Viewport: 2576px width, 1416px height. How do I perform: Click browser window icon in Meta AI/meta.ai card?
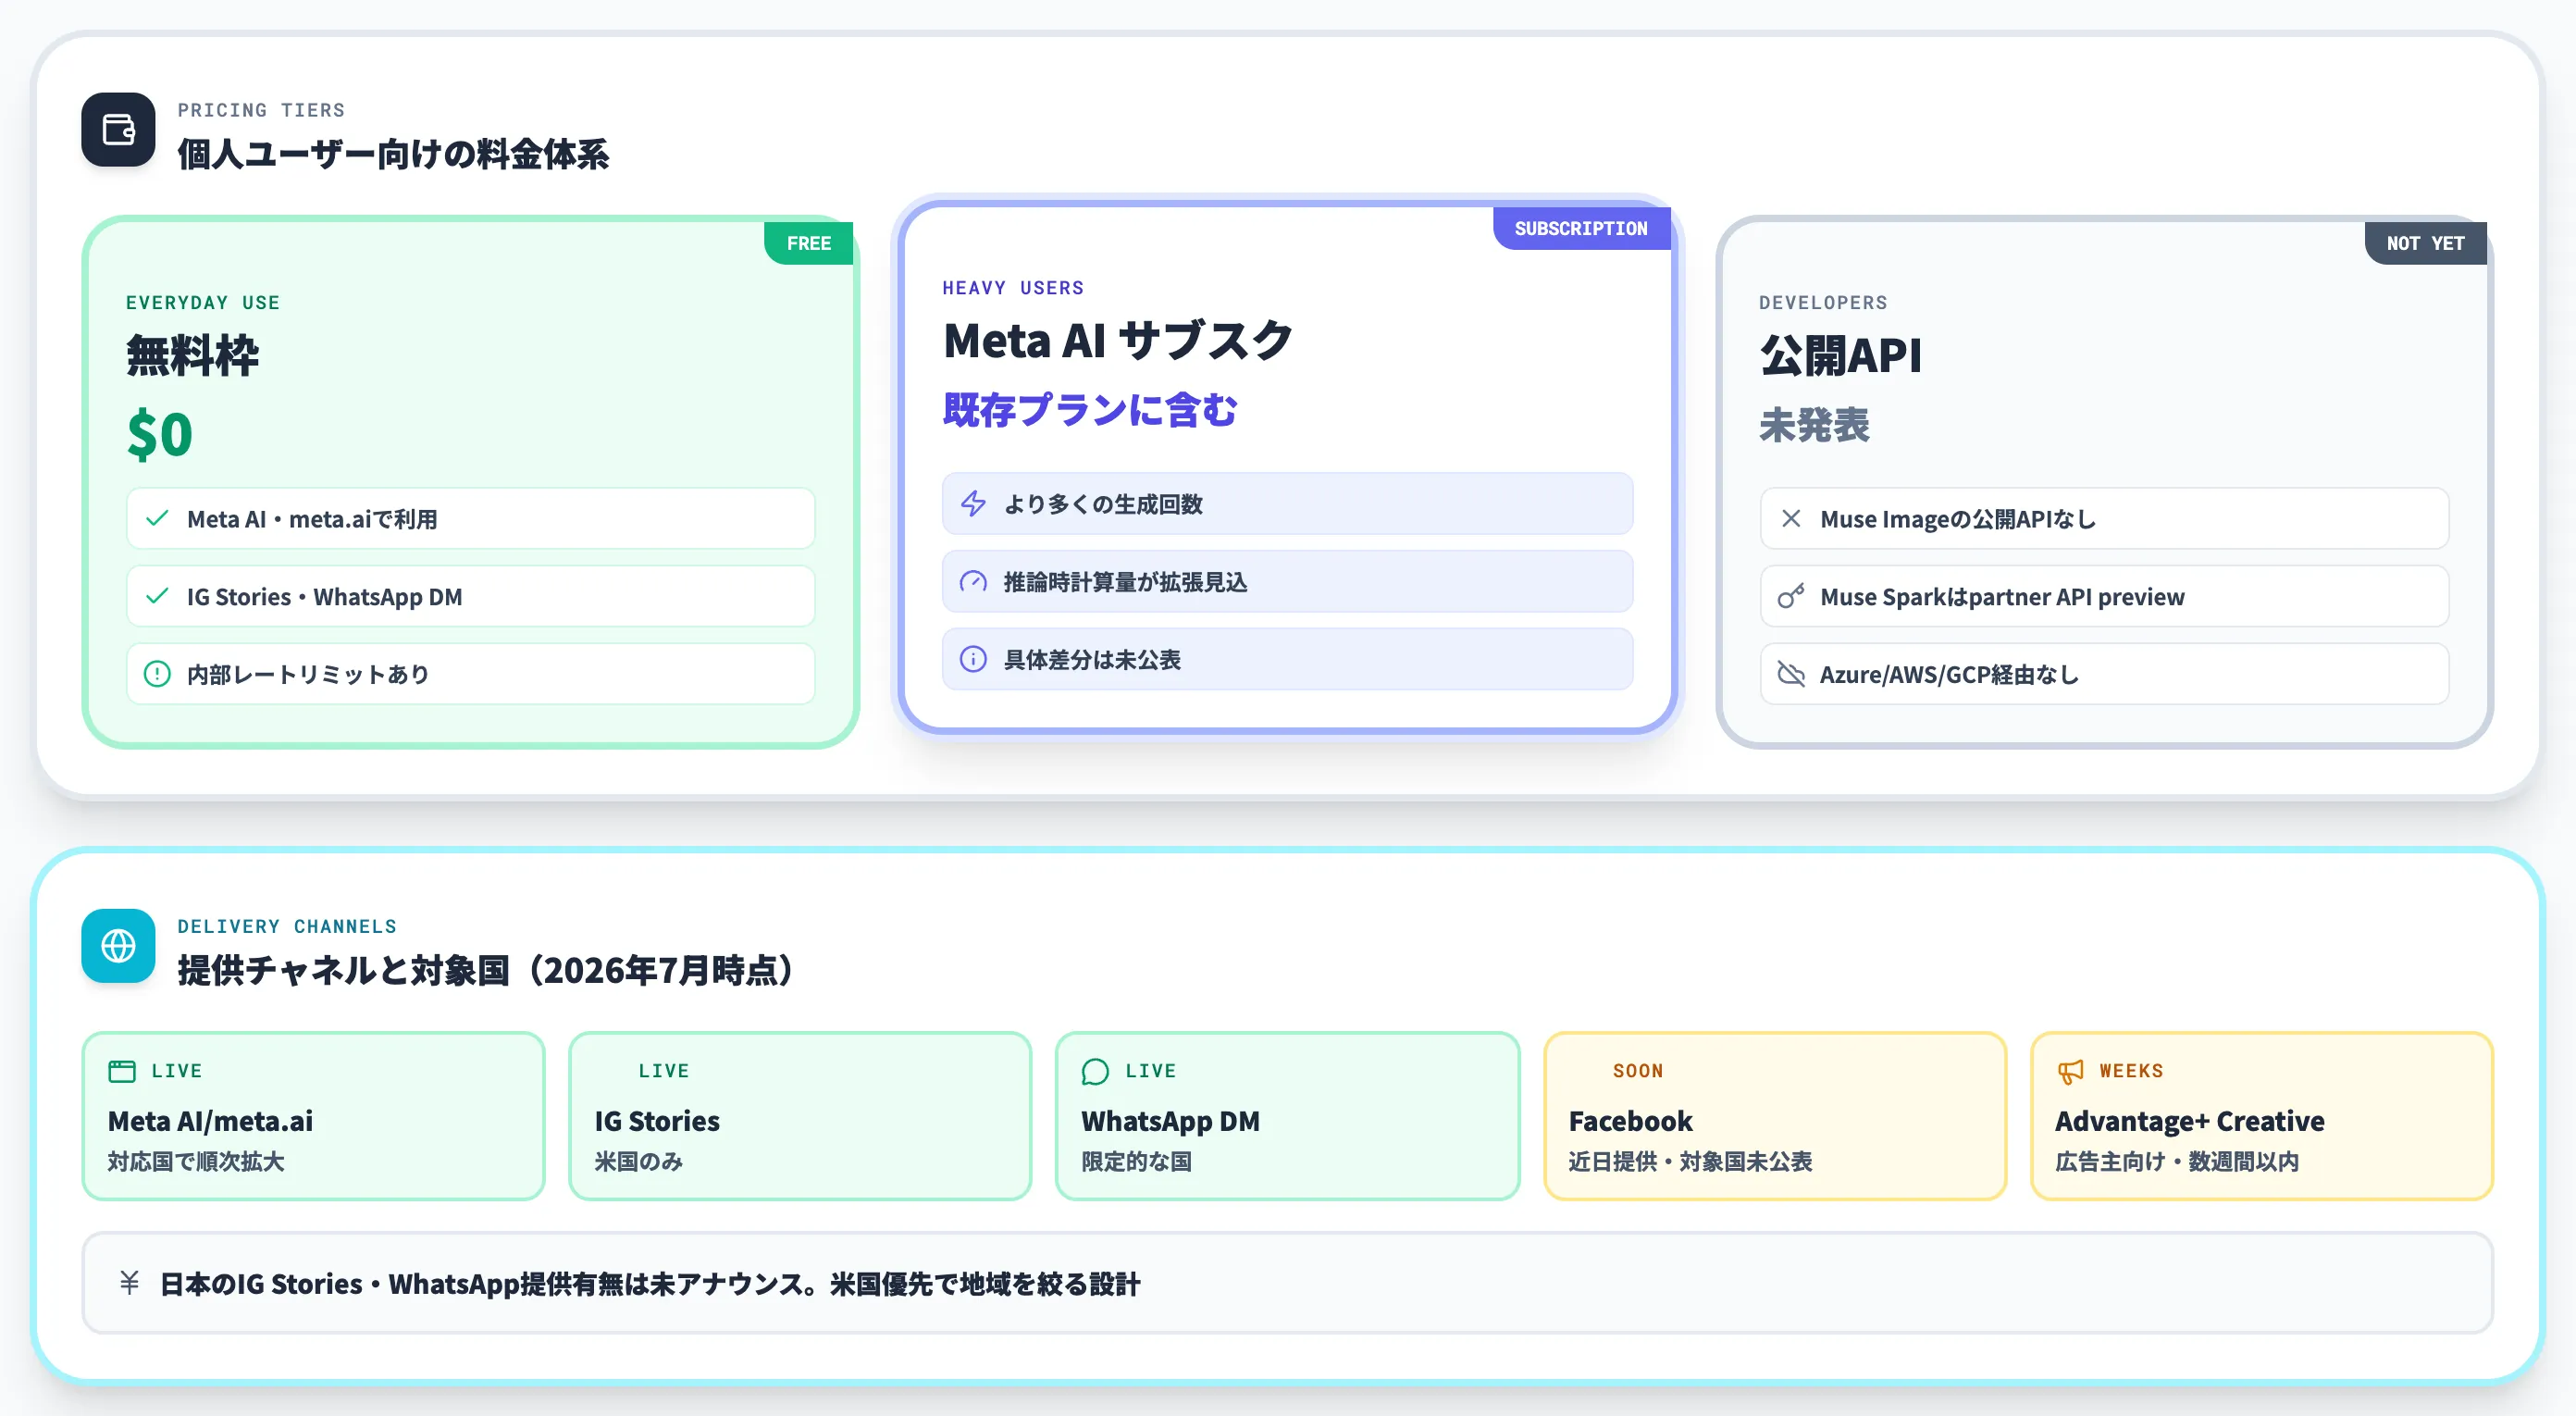pos(122,1071)
